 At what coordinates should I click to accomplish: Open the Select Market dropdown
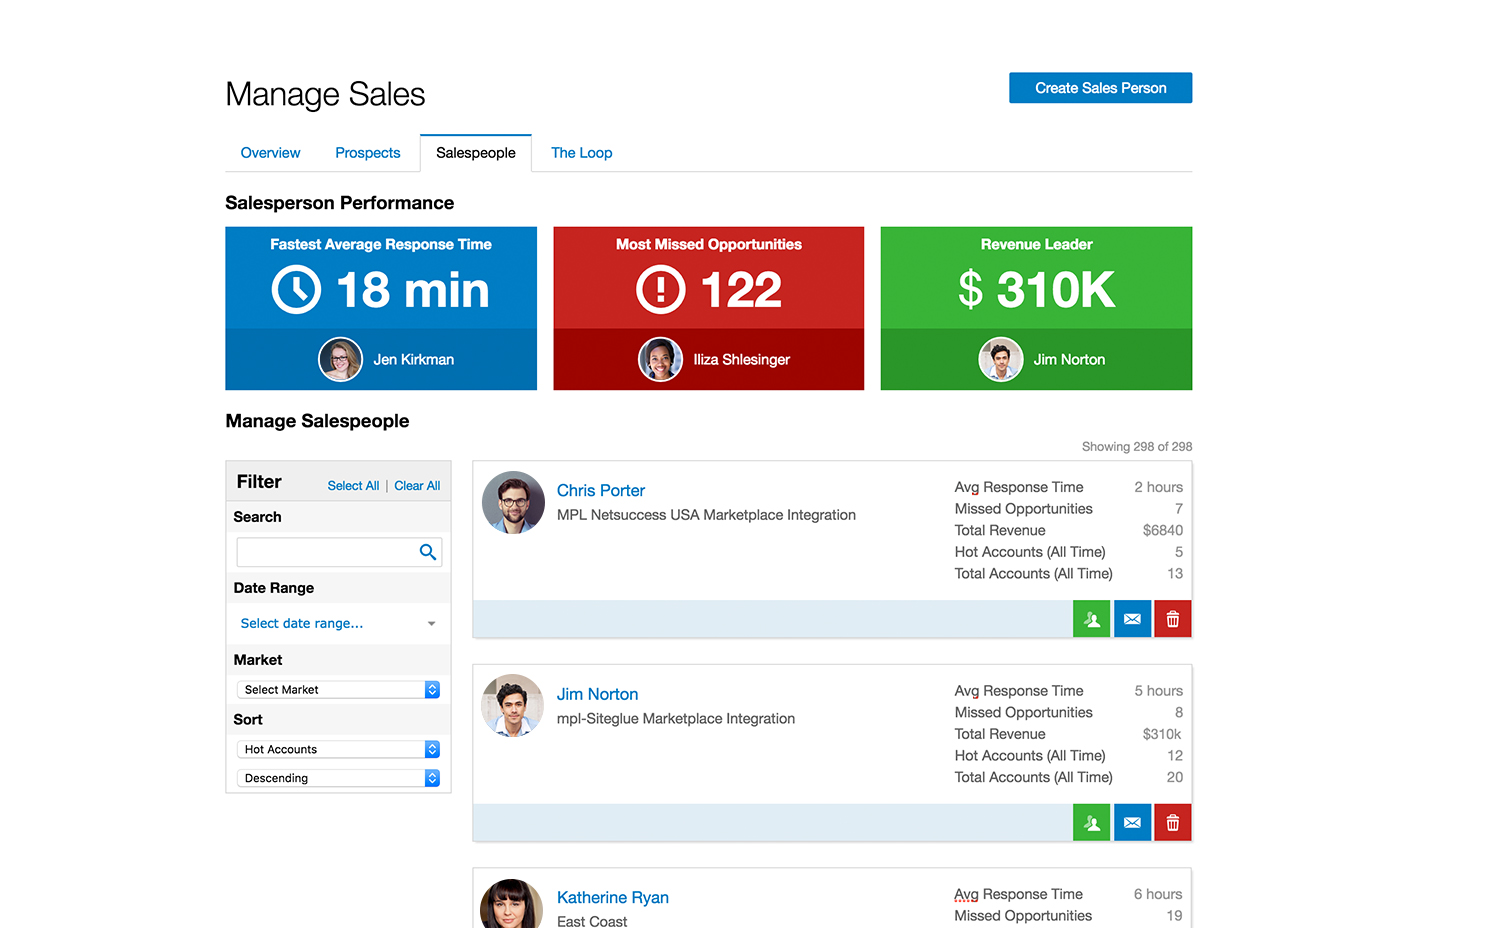pyautogui.click(x=338, y=690)
